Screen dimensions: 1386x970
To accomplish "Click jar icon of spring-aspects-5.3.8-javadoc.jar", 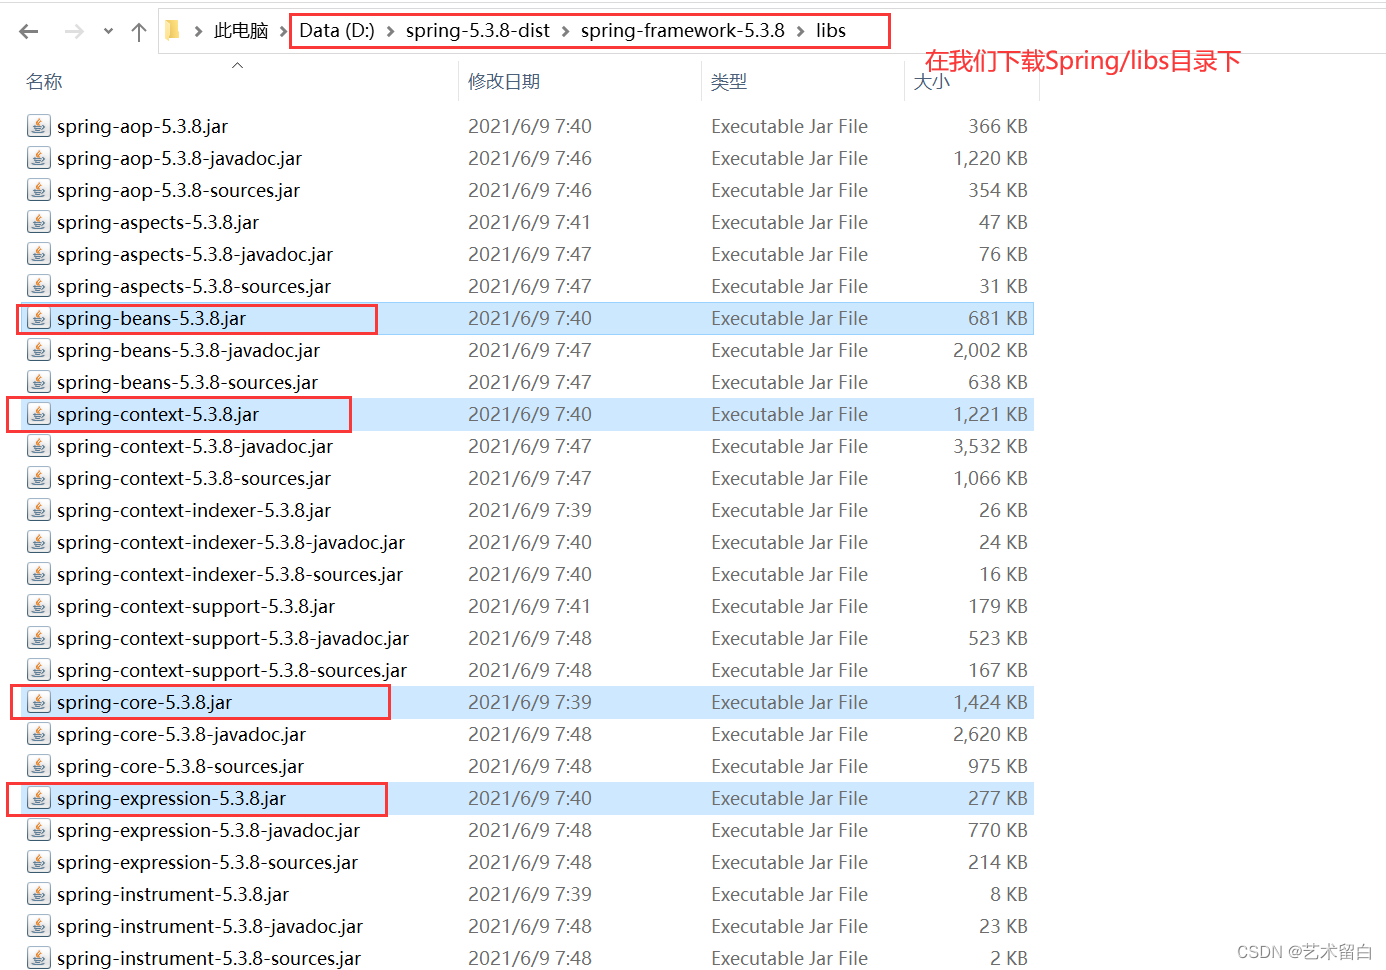I will point(38,254).
